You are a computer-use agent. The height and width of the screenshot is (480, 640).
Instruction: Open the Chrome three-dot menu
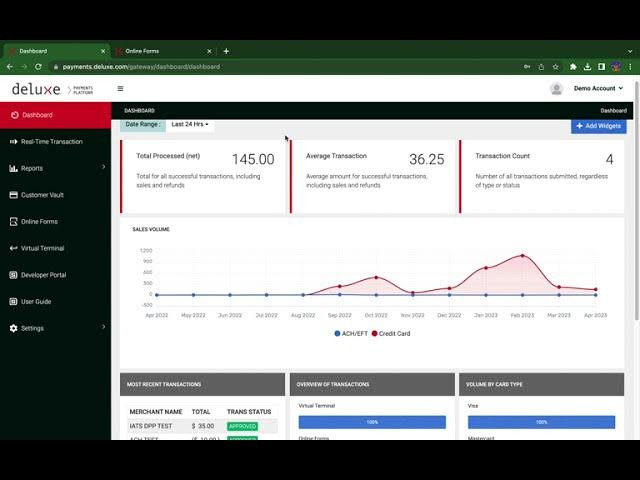click(x=630, y=67)
